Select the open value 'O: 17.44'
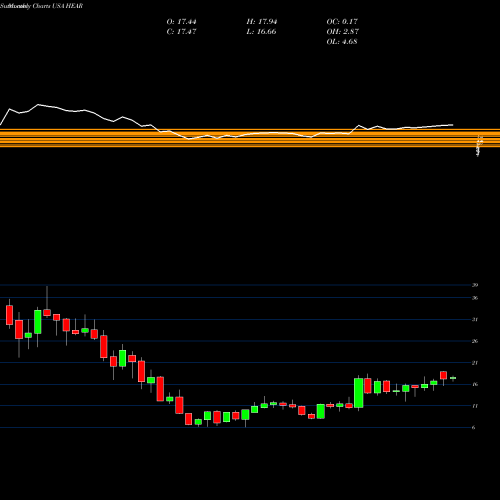 tap(181, 22)
